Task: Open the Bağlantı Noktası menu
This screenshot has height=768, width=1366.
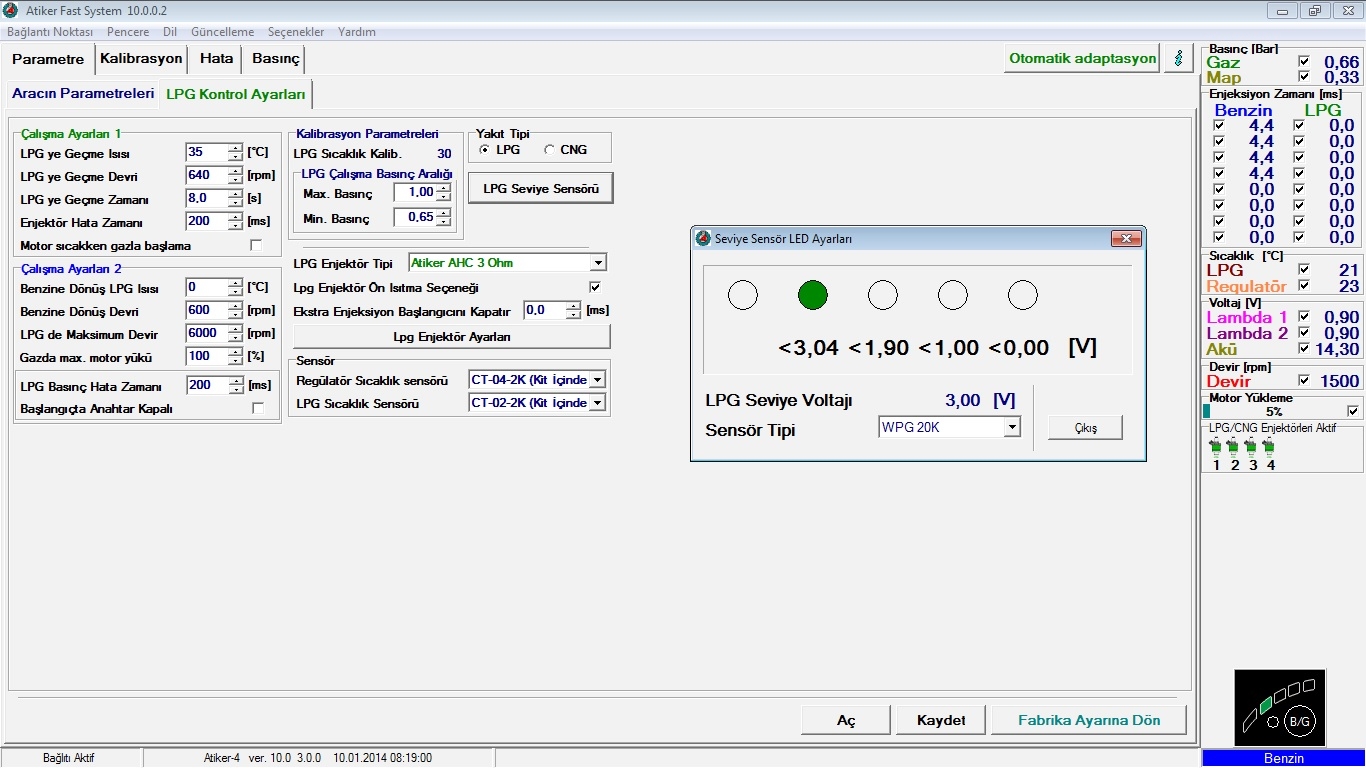Action: 50,32
